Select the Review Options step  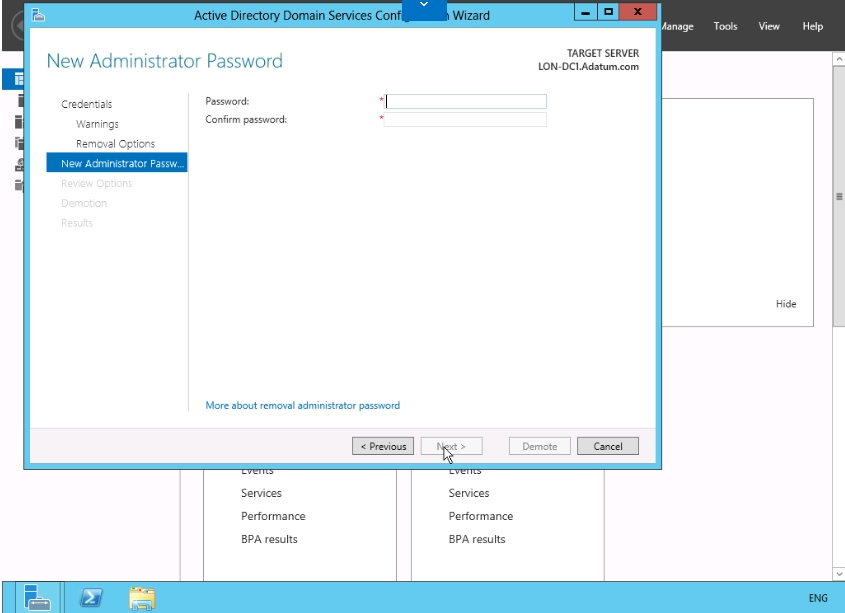click(96, 183)
